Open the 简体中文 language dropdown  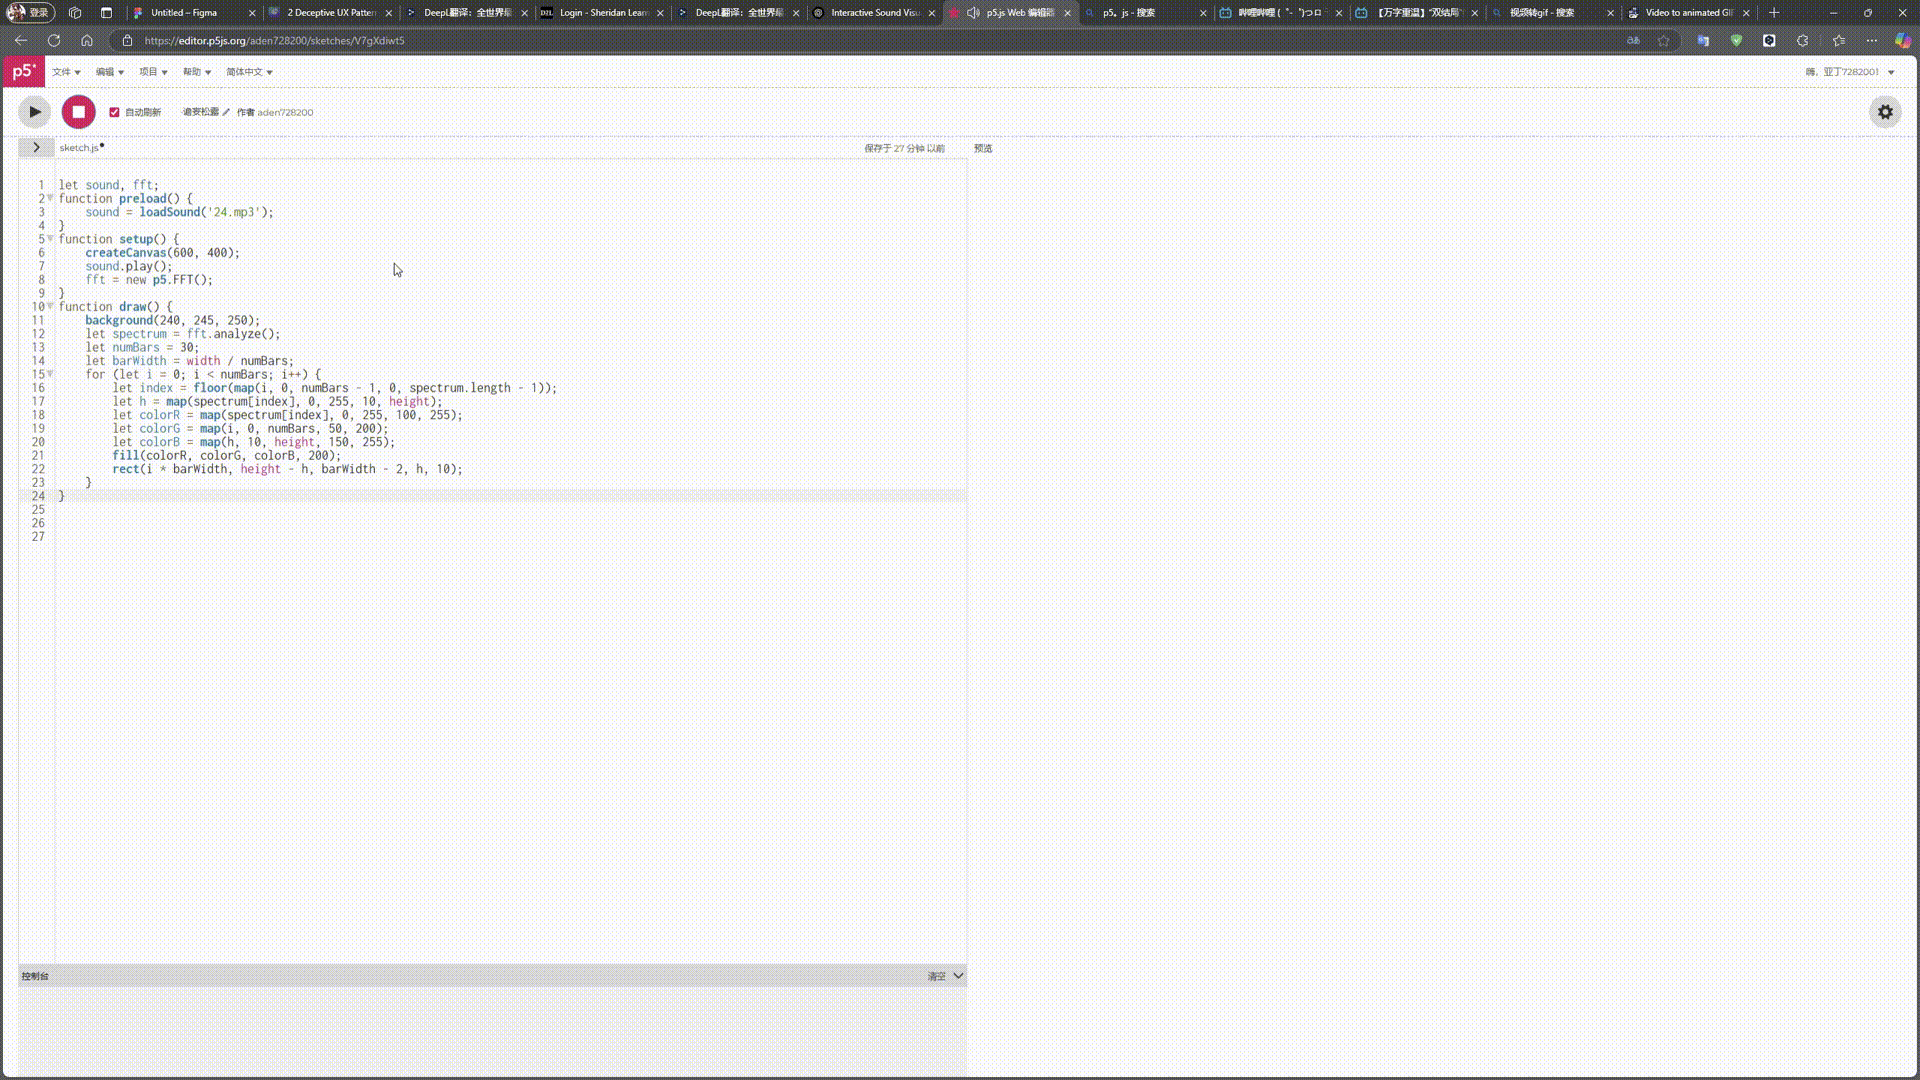click(249, 72)
